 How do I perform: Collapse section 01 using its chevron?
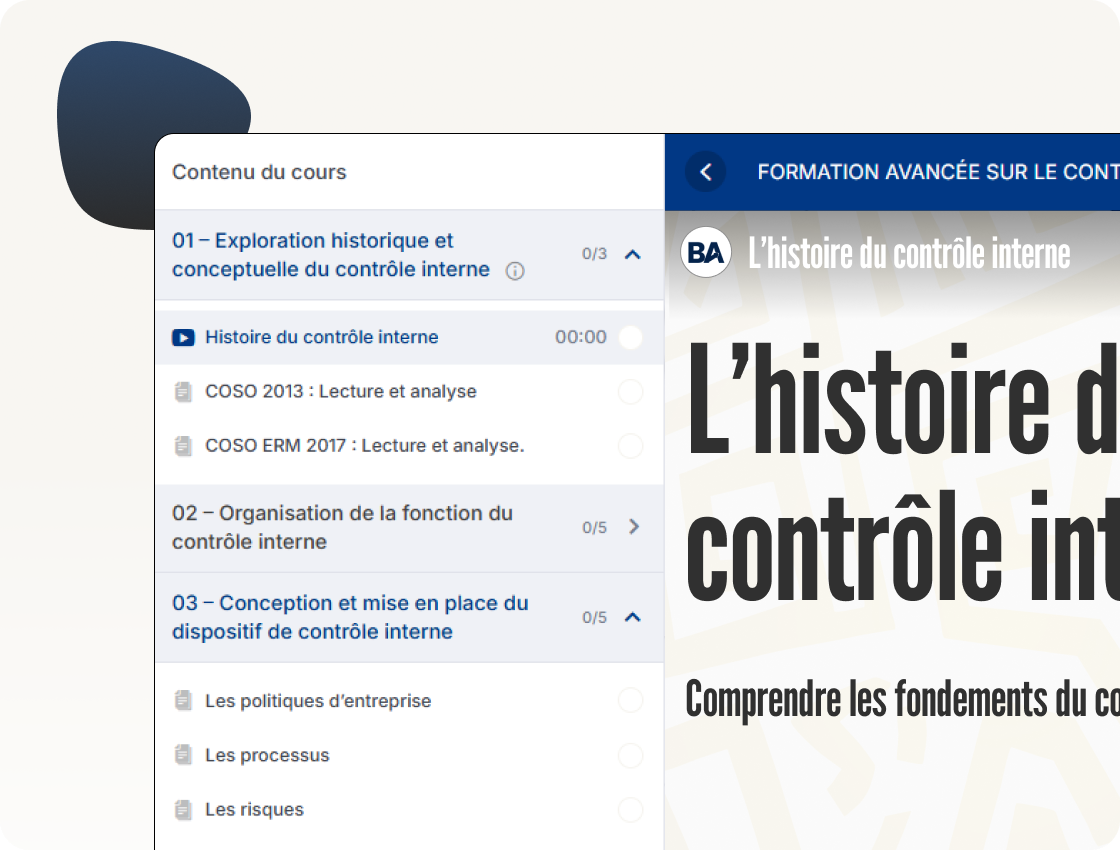pos(632,255)
